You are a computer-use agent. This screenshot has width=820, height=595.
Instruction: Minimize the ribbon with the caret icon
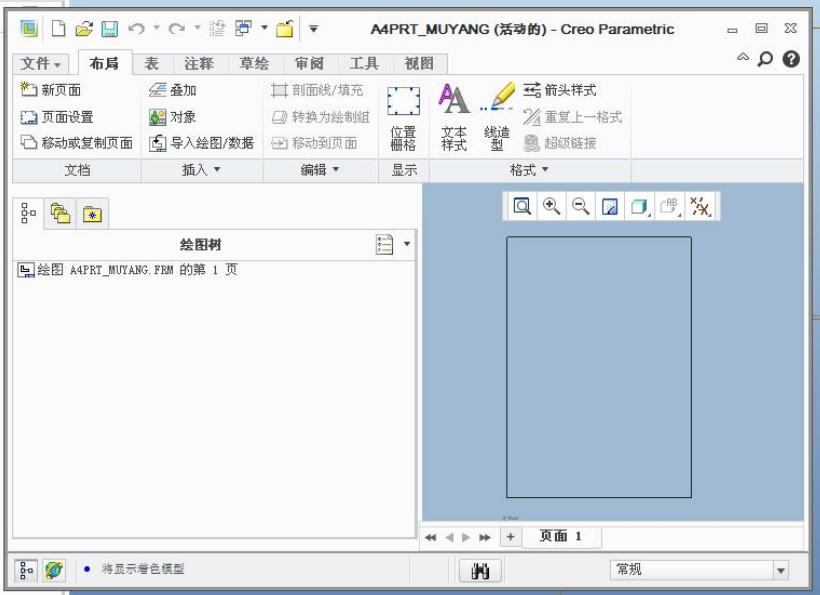(x=743, y=58)
